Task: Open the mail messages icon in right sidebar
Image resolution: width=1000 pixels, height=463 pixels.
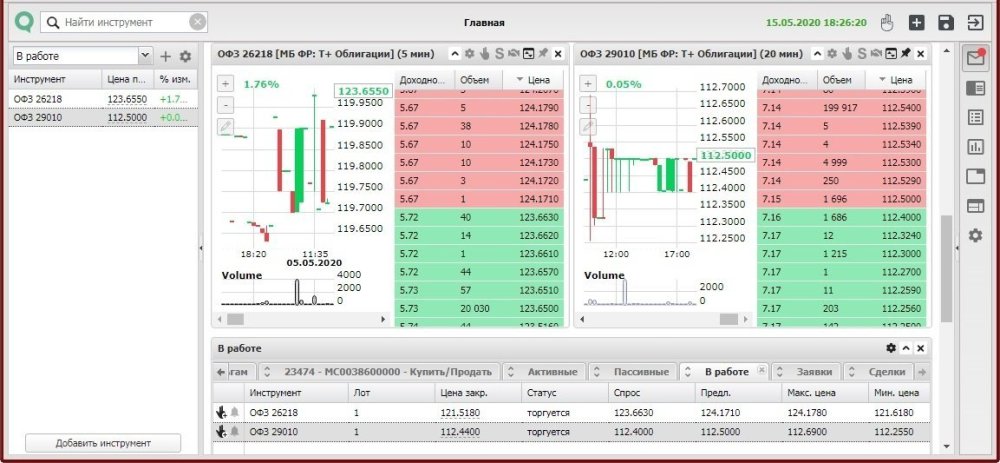Action: click(975, 59)
